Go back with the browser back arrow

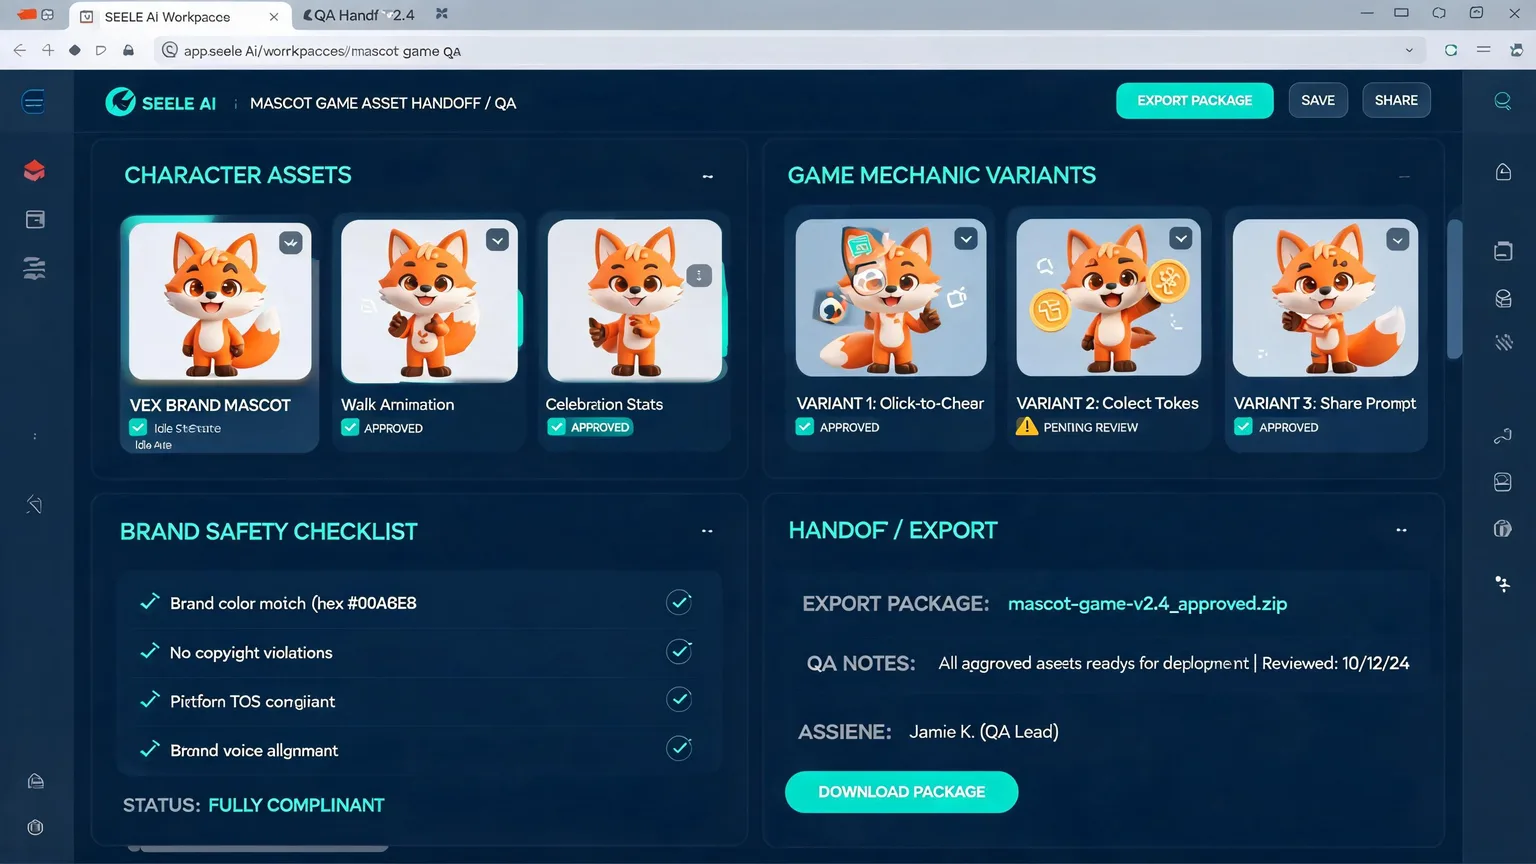pos(20,50)
